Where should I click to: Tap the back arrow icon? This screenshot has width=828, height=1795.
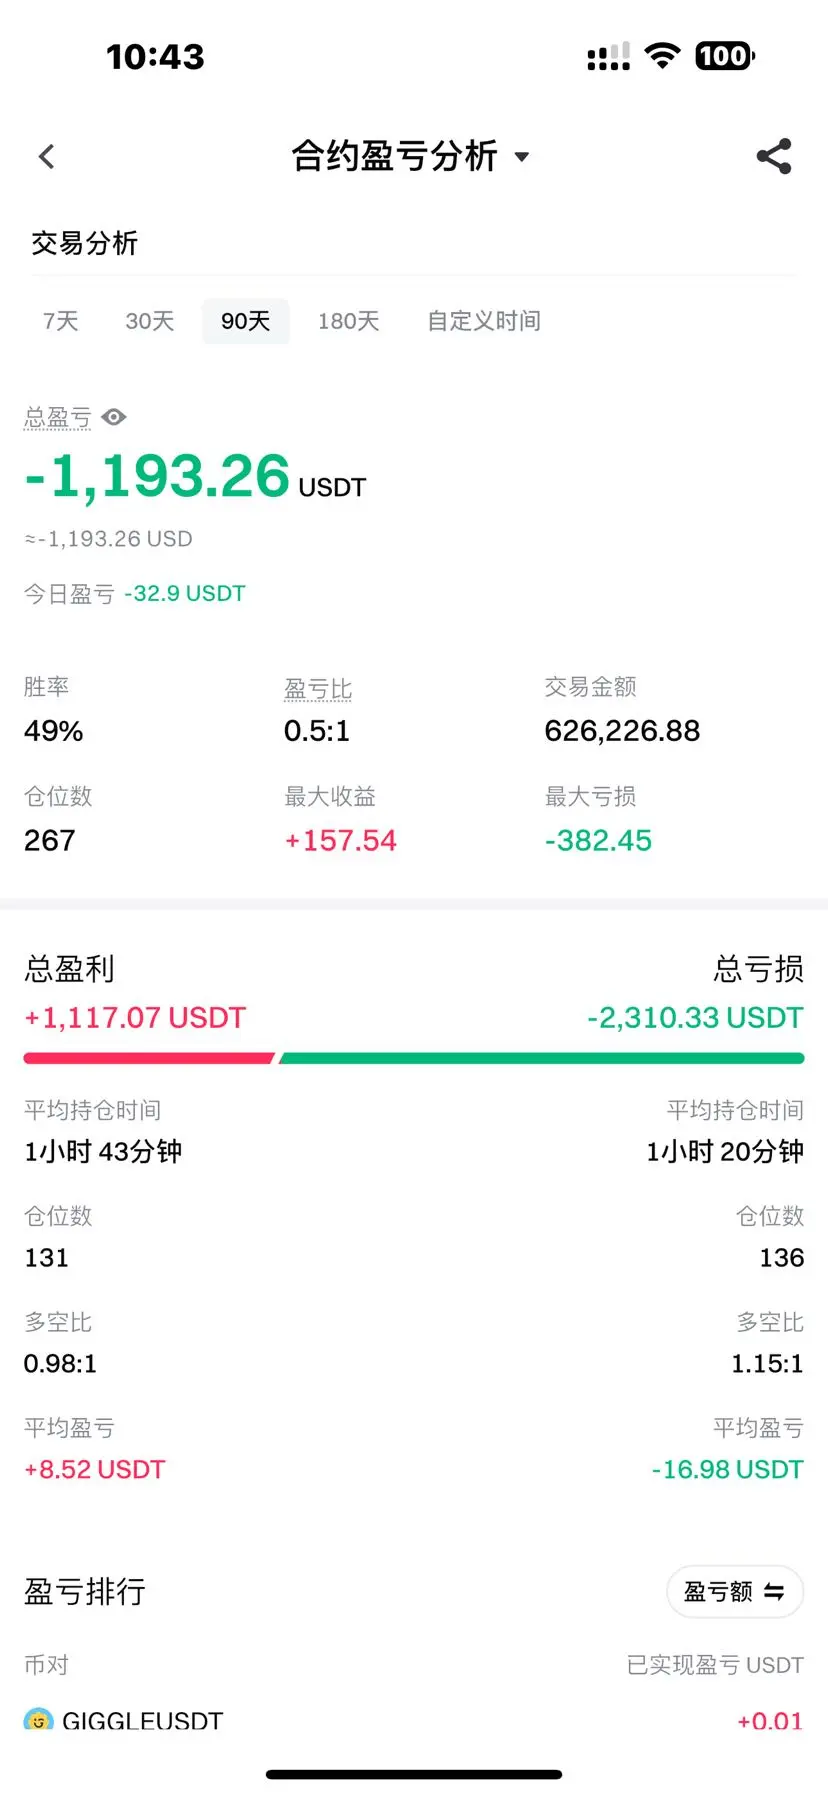pos(46,156)
